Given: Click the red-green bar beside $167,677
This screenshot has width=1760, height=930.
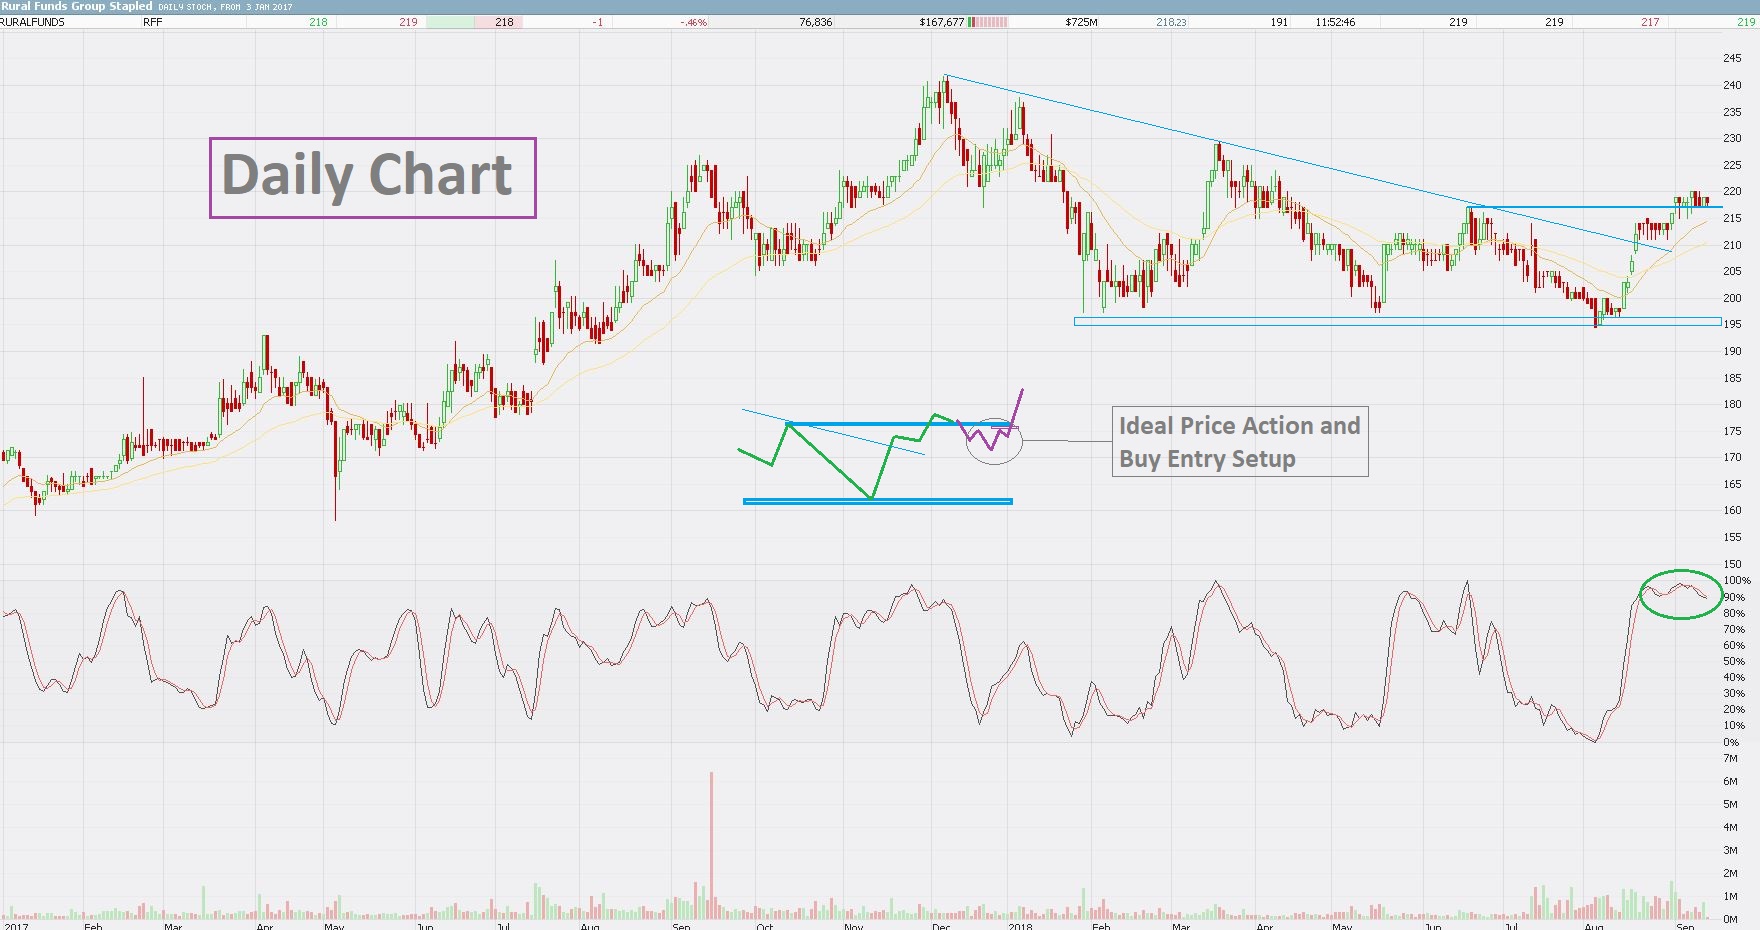Looking at the screenshot, I should click(988, 22).
